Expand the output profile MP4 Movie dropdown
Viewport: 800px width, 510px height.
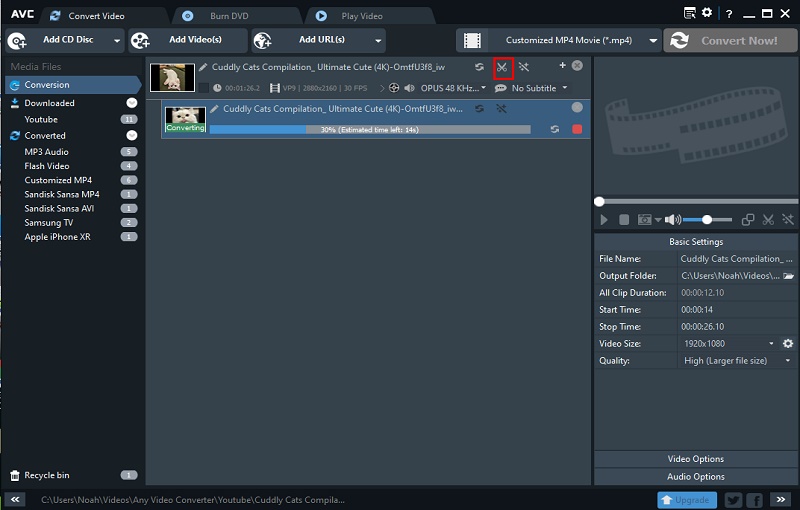(653, 40)
